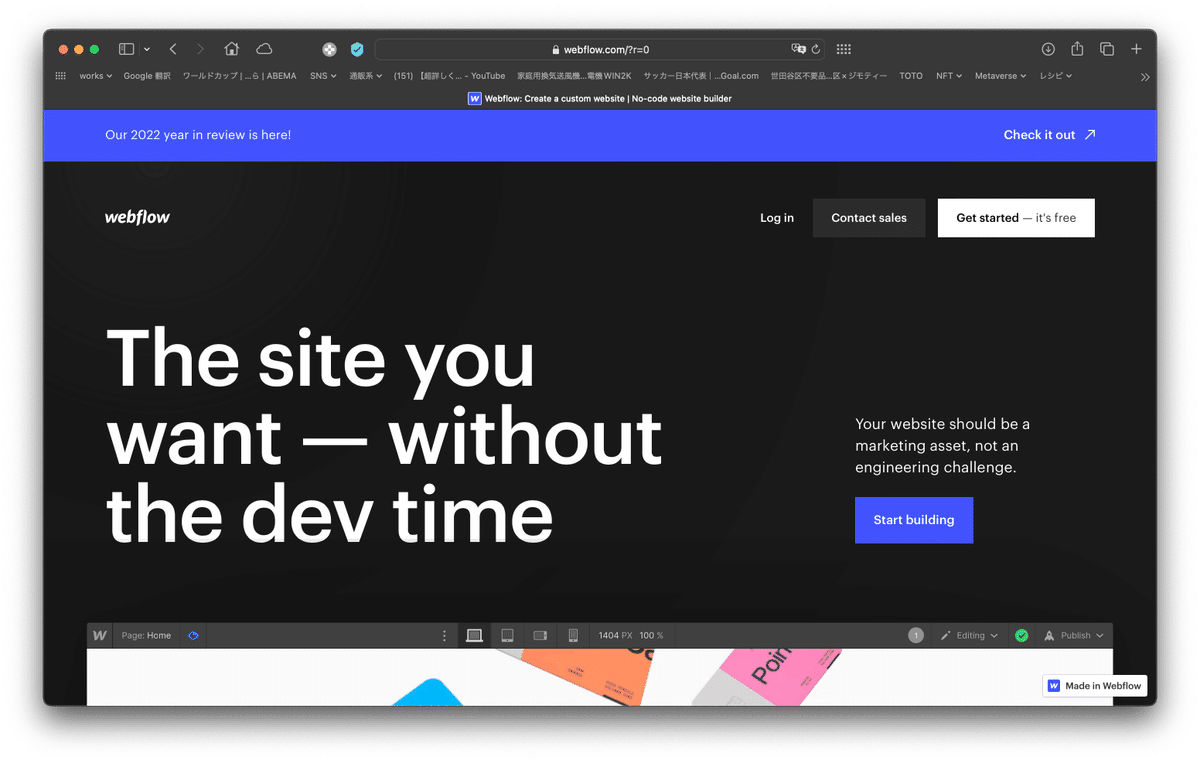
Task: Expand the Metaverse bookmark folder
Action: point(1000,76)
